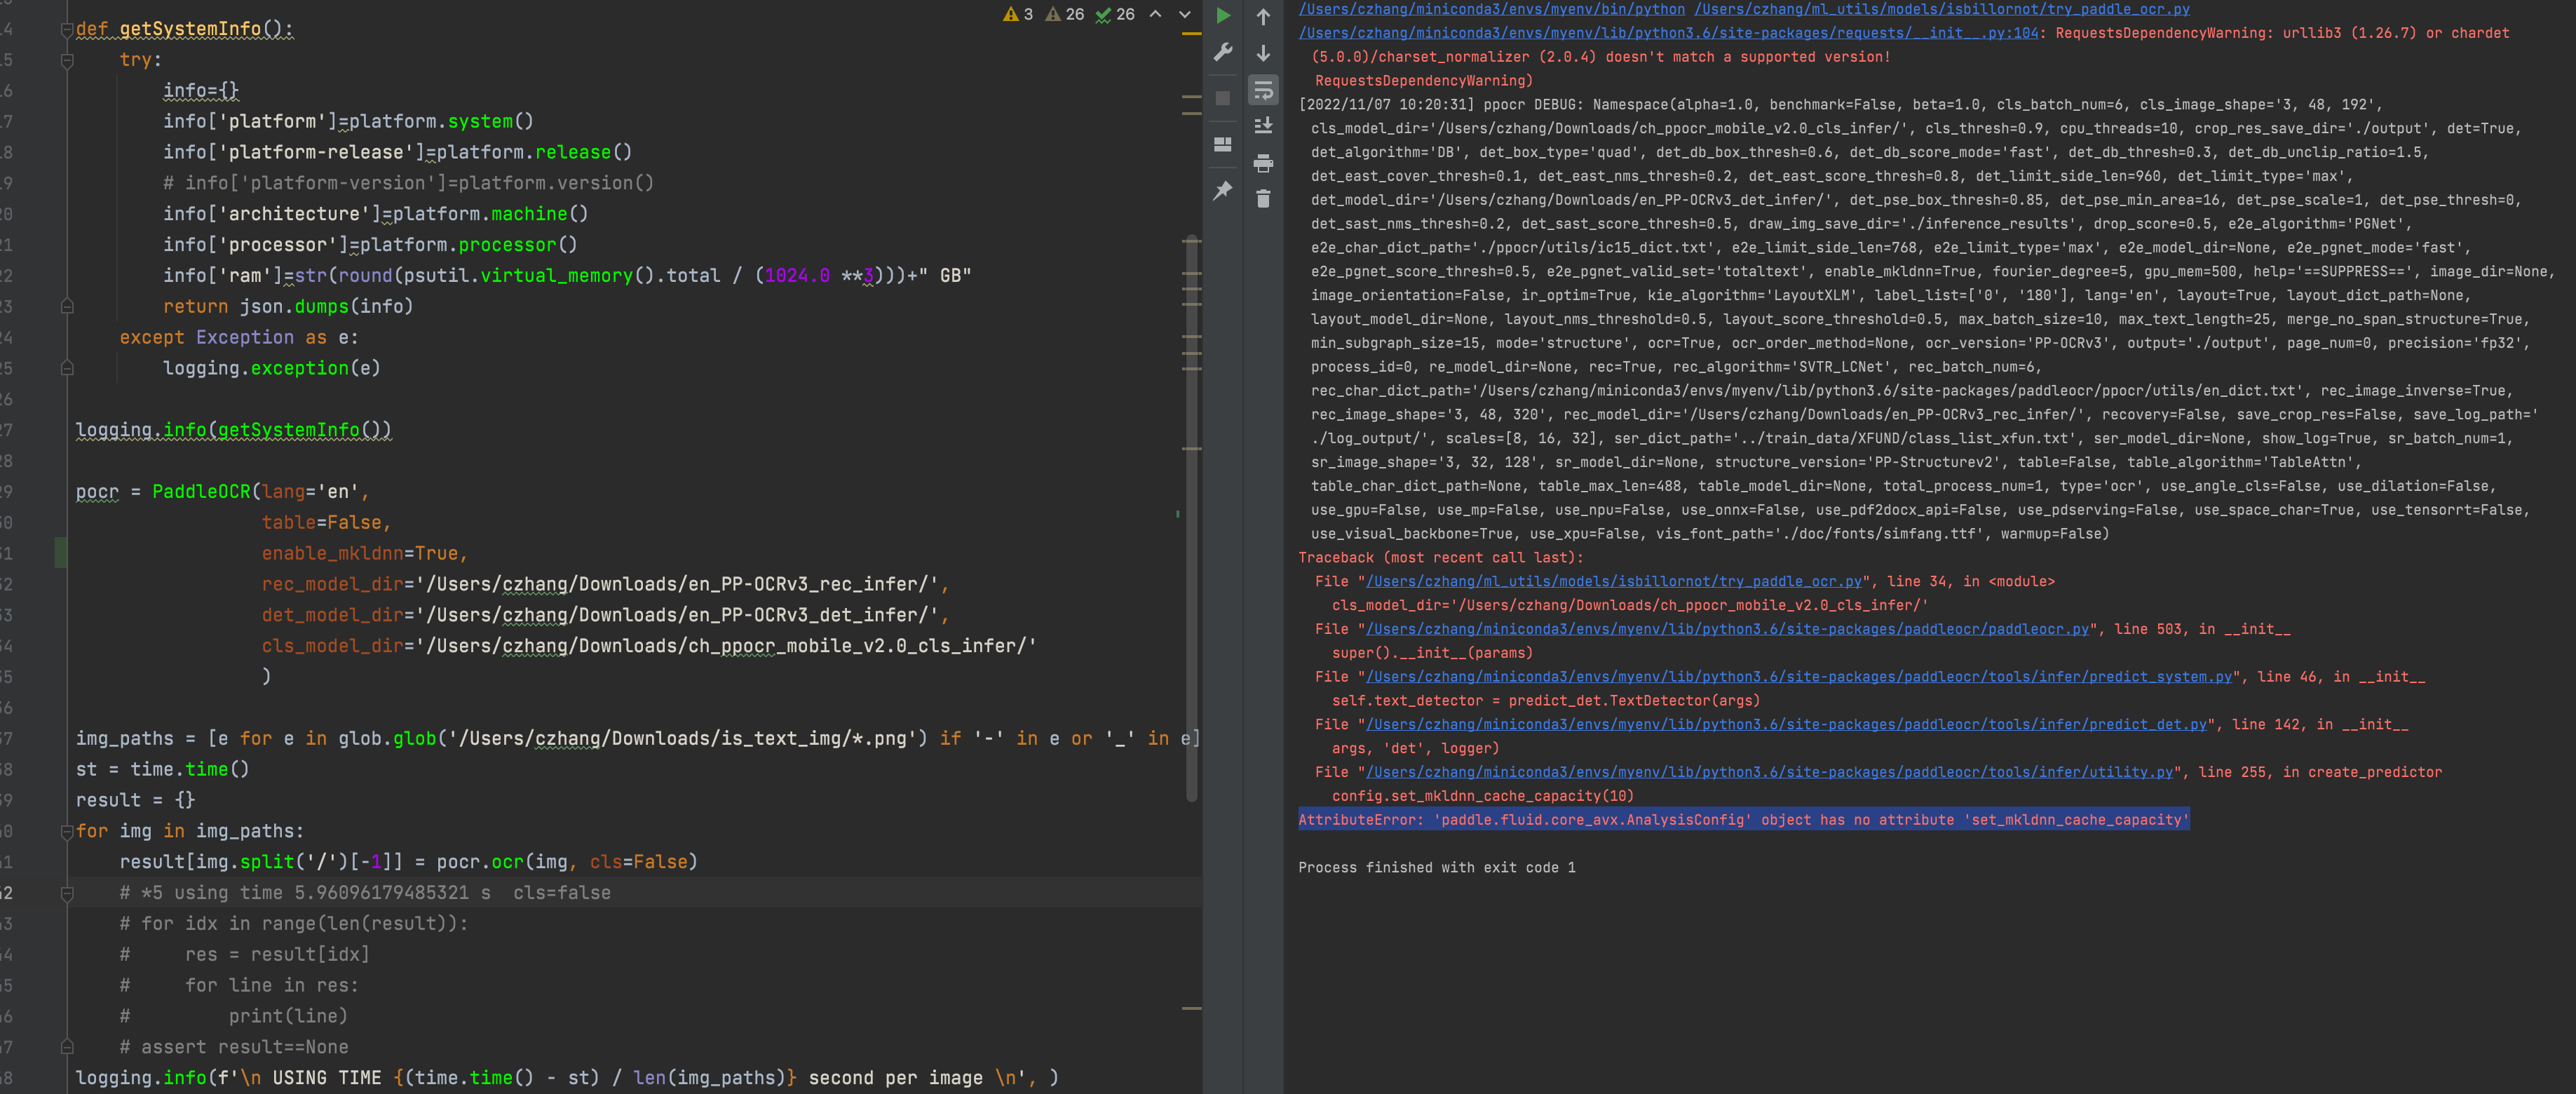
Task: Click "info['processor']=platform.processor()" line
Action: [x=370, y=245]
